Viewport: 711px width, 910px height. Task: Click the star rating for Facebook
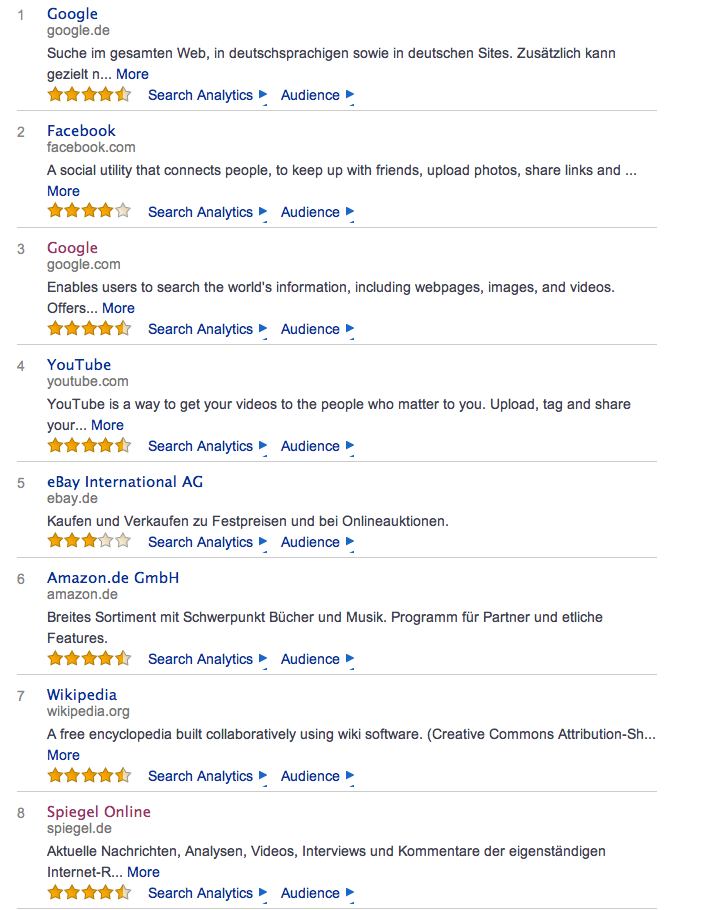coord(89,212)
